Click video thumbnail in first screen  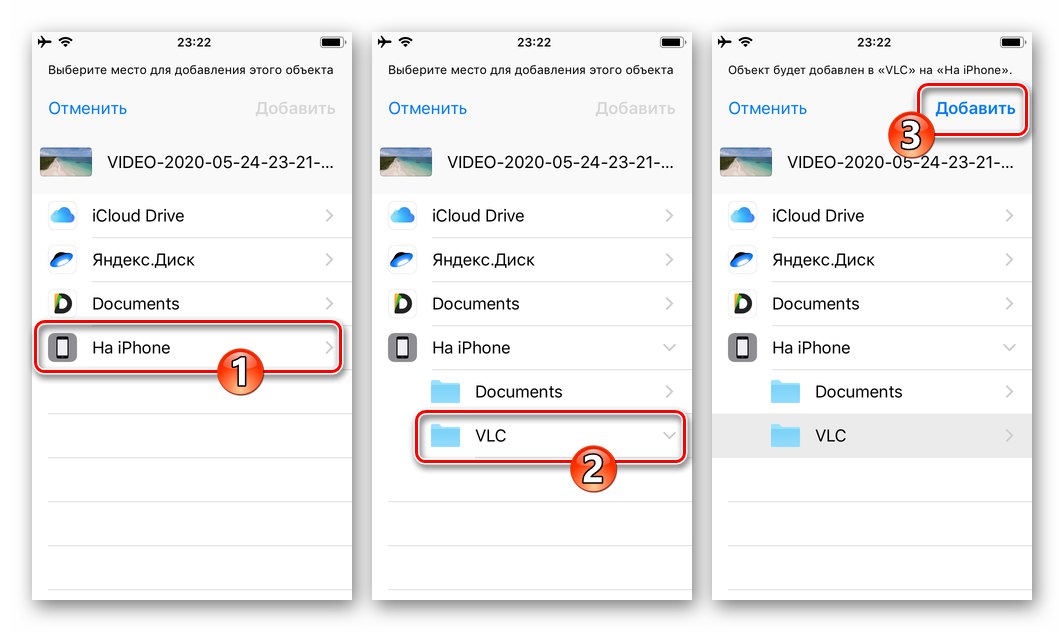point(66,162)
